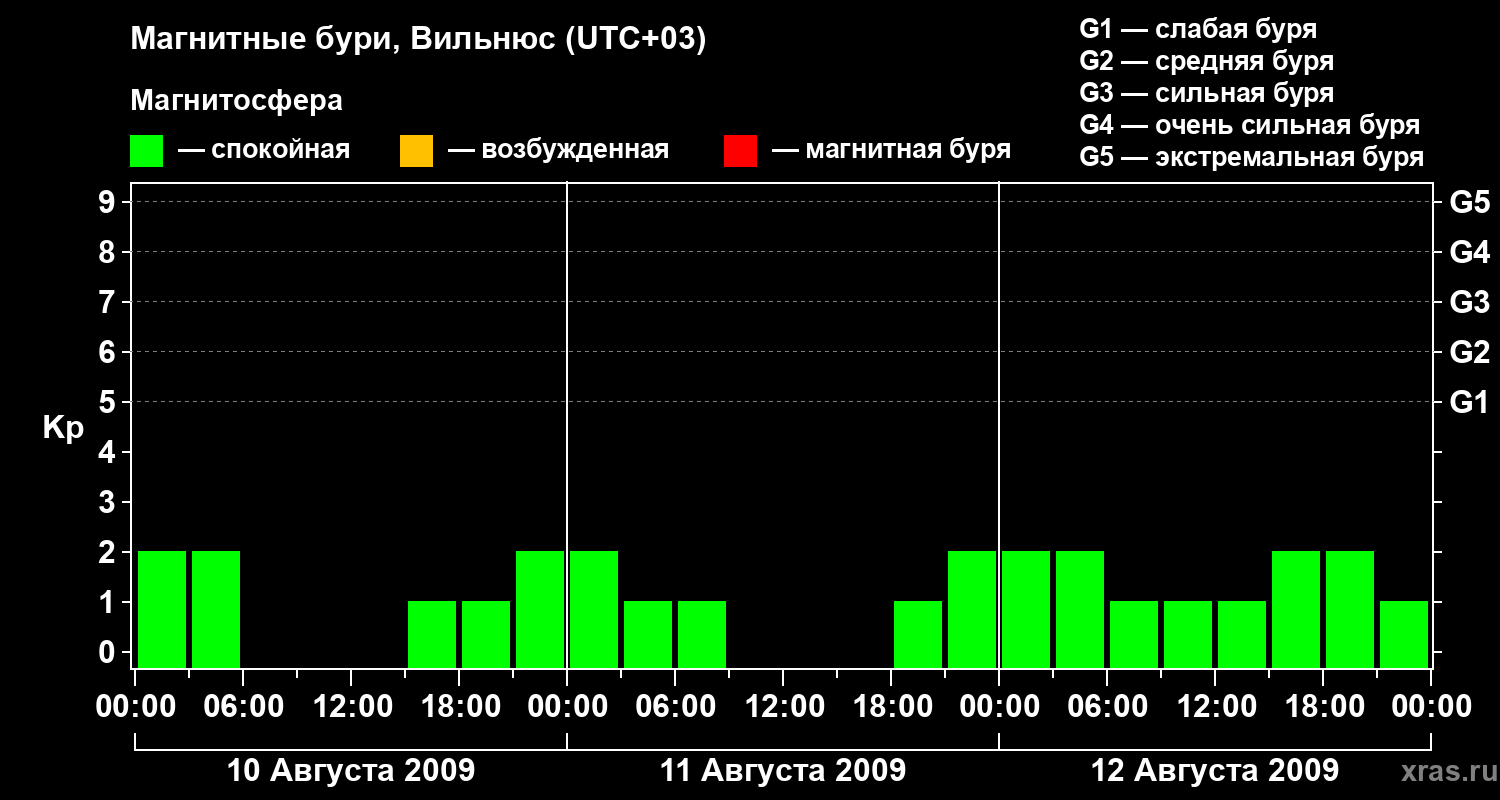Viewport: 1500px width, 800px height.
Task: Click the '06:00' tick label above 10 Августа
Action: [x=243, y=707]
